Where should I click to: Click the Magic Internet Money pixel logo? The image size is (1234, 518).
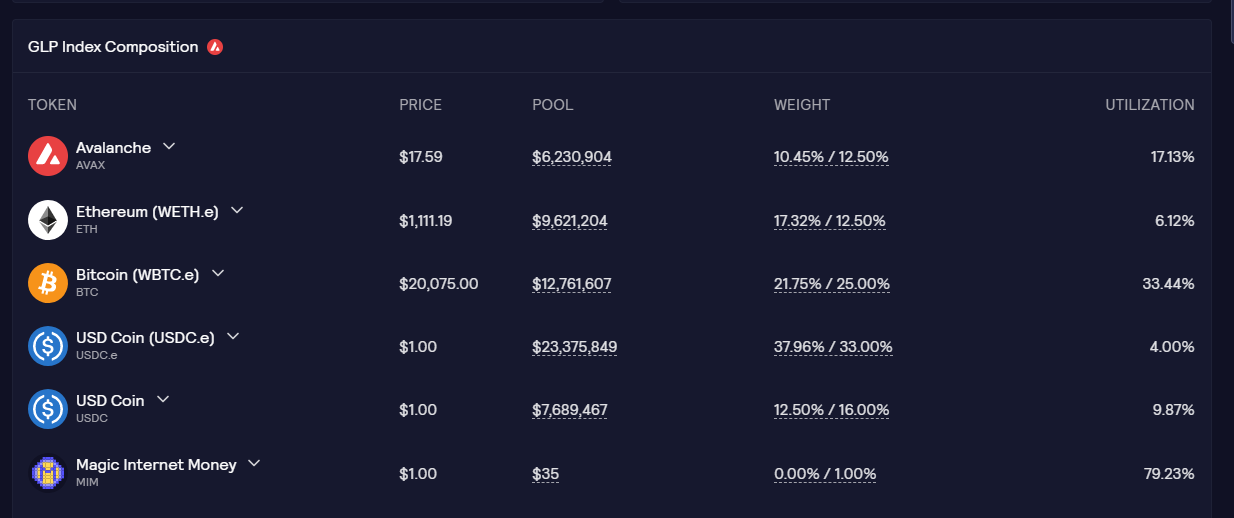(x=48, y=473)
